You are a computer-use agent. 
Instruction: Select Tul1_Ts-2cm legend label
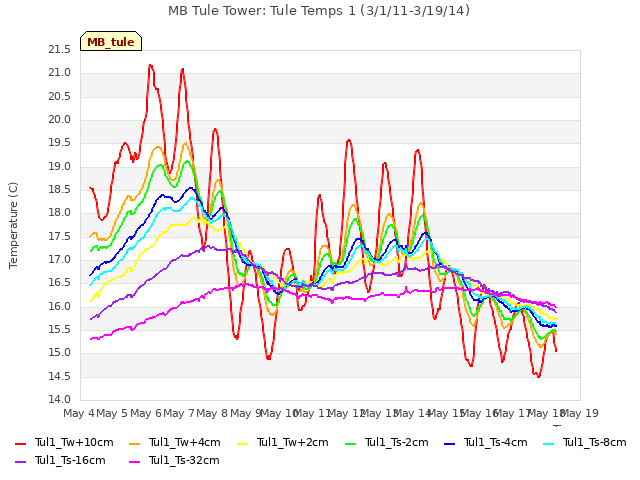[x=397, y=442]
